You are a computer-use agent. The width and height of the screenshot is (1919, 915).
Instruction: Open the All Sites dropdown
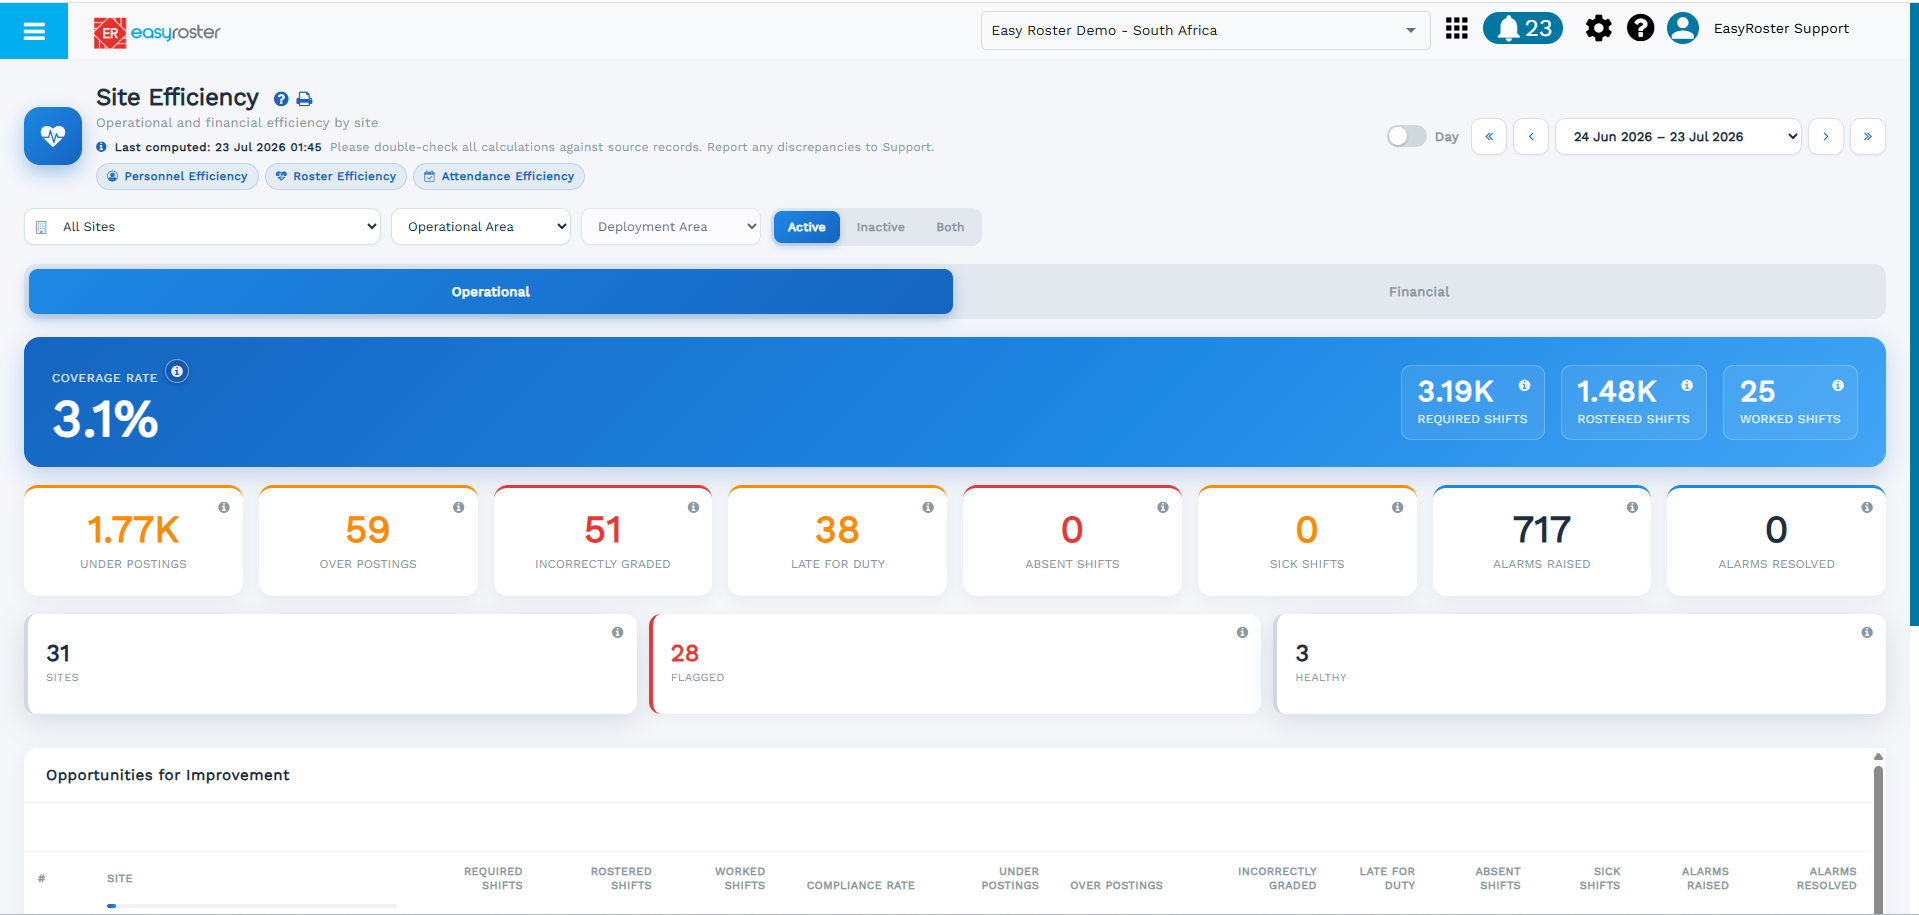202,227
